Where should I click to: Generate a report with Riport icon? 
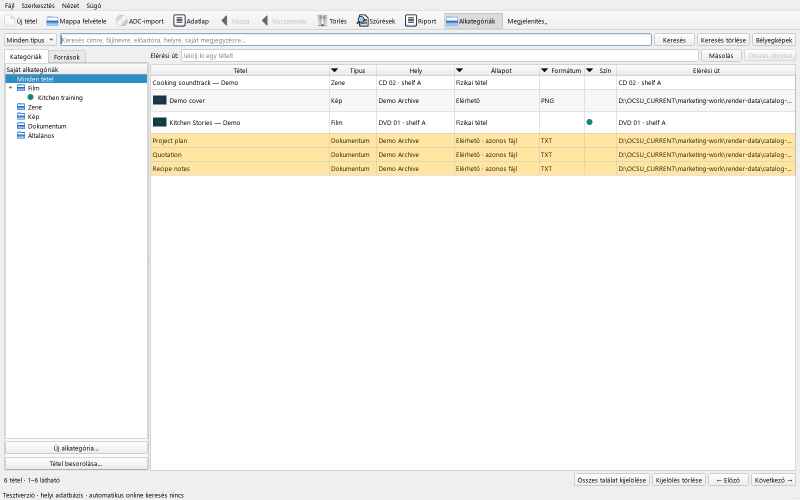pyautogui.click(x=411, y=21)
